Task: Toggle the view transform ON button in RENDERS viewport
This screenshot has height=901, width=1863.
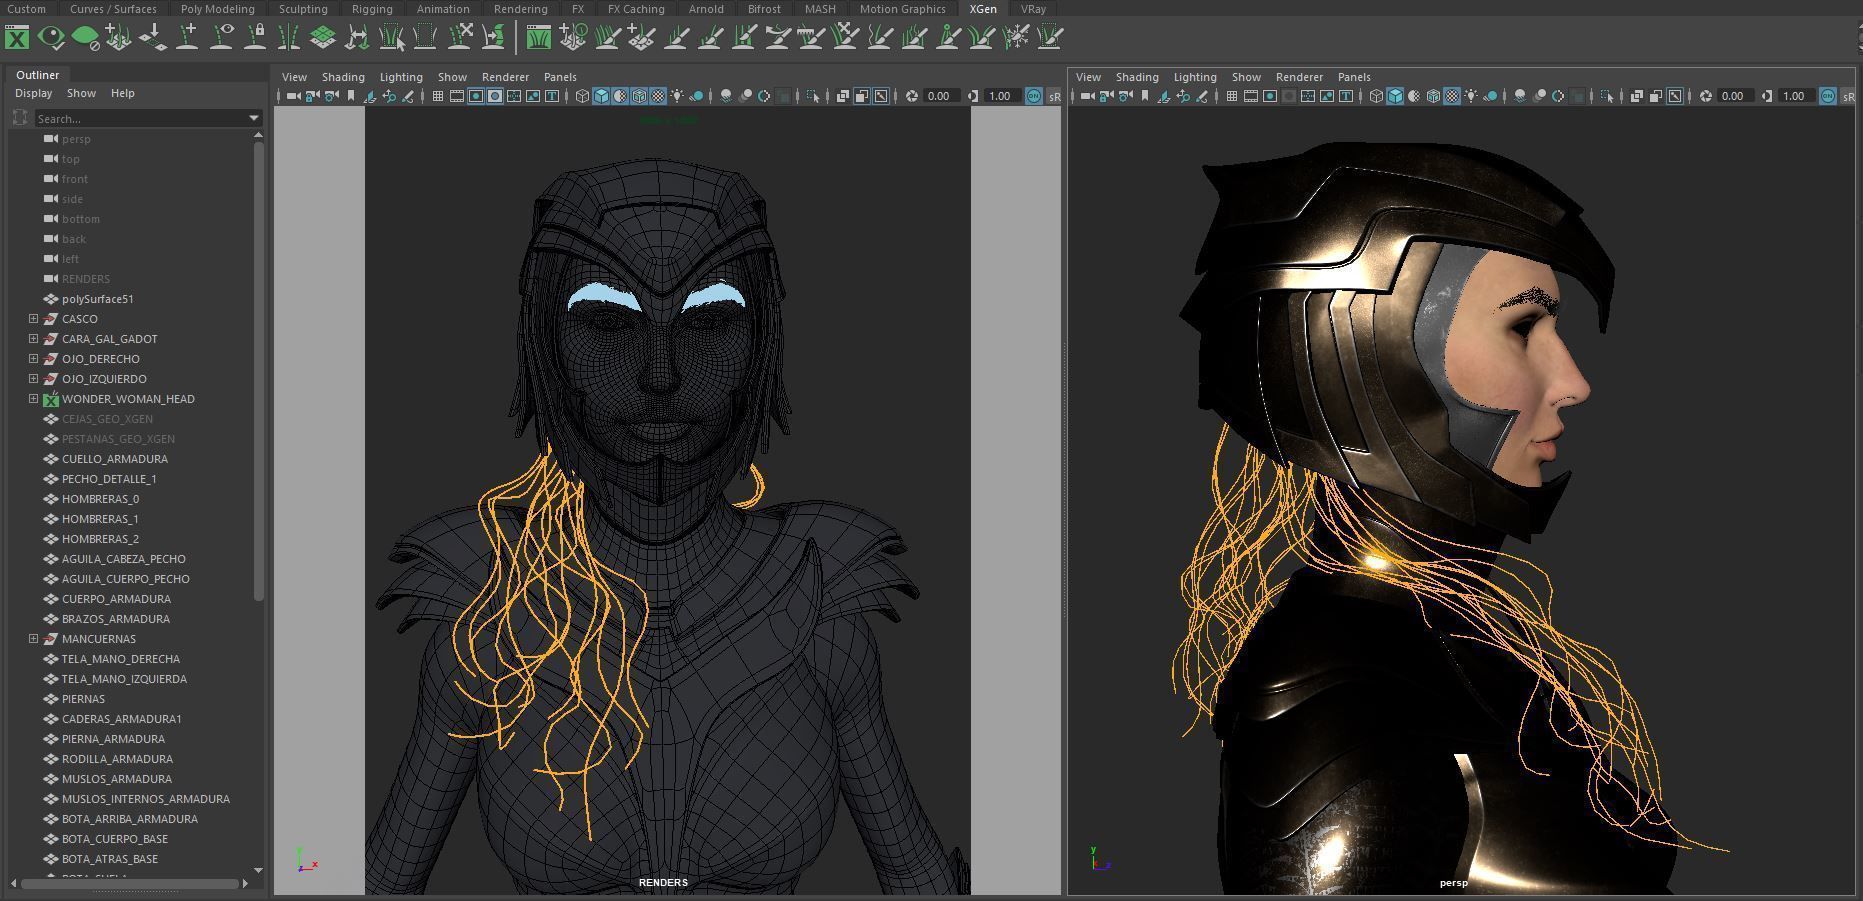Action: tap(1034, 96)
